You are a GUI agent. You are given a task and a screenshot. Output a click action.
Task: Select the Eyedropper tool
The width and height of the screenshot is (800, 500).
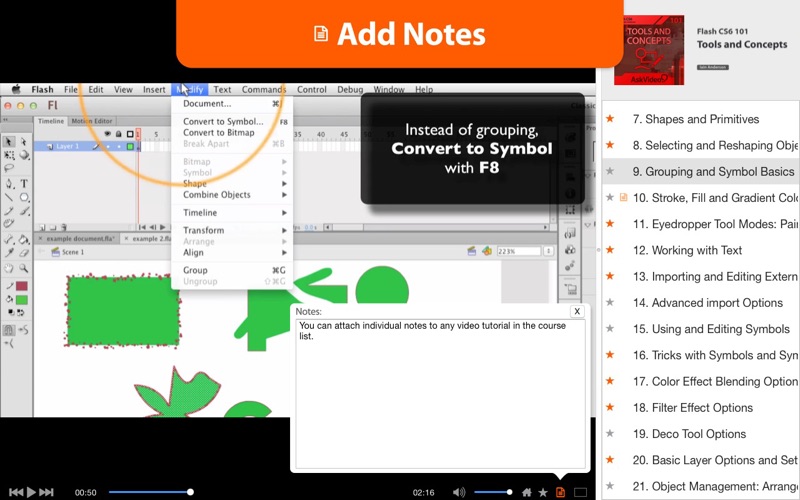click(x=9, y=253)
